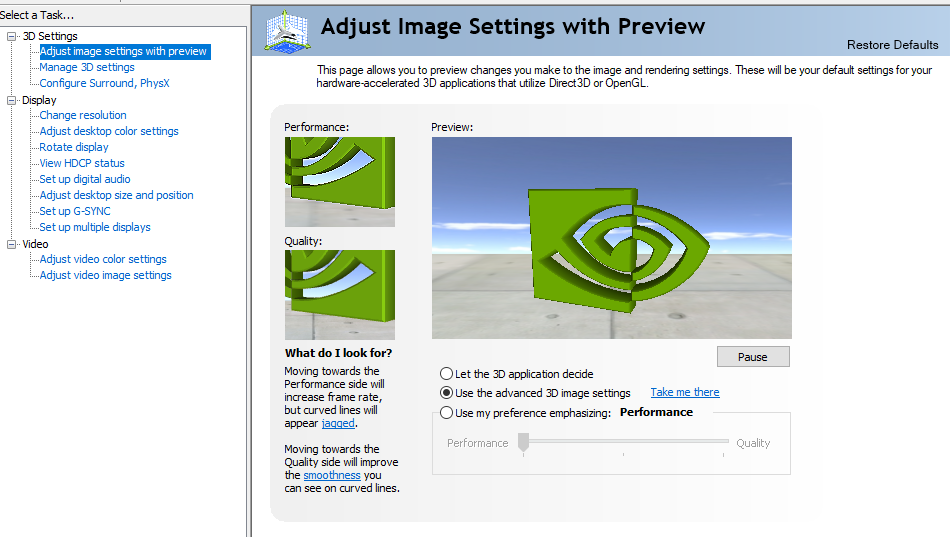Click the Performance sample thumbnail

coord(340,182)
